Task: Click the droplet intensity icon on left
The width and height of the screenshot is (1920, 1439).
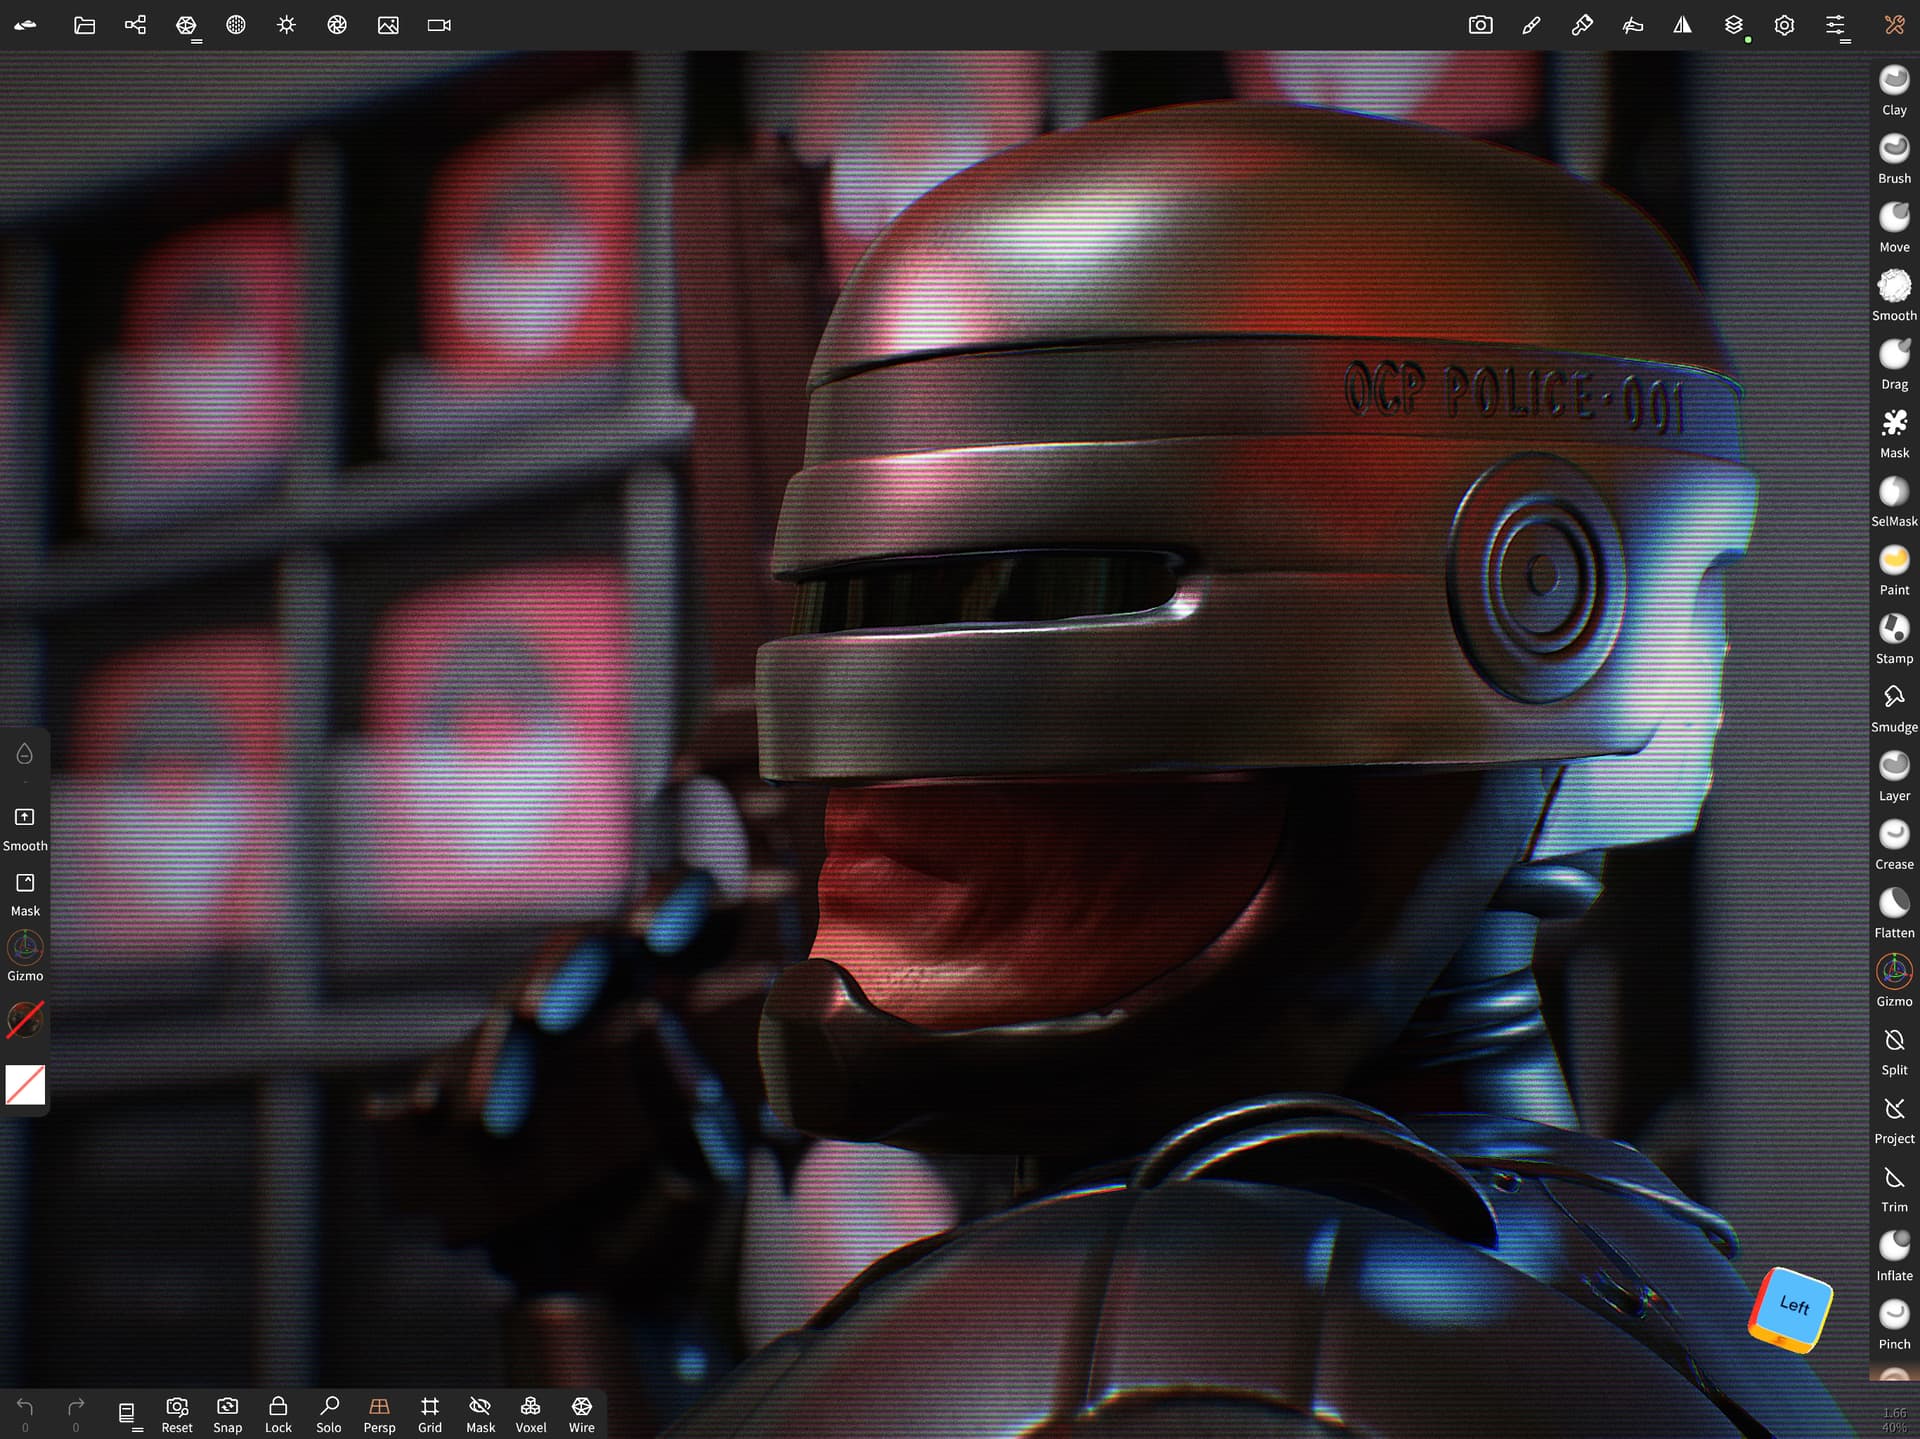Action: point(25,754)
